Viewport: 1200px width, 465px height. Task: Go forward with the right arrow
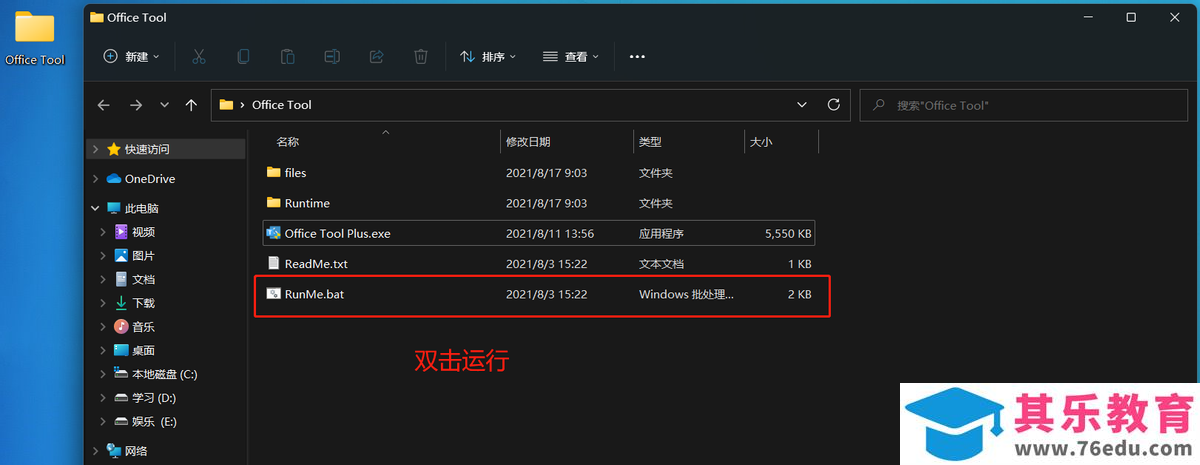click(x=136, y=105)
